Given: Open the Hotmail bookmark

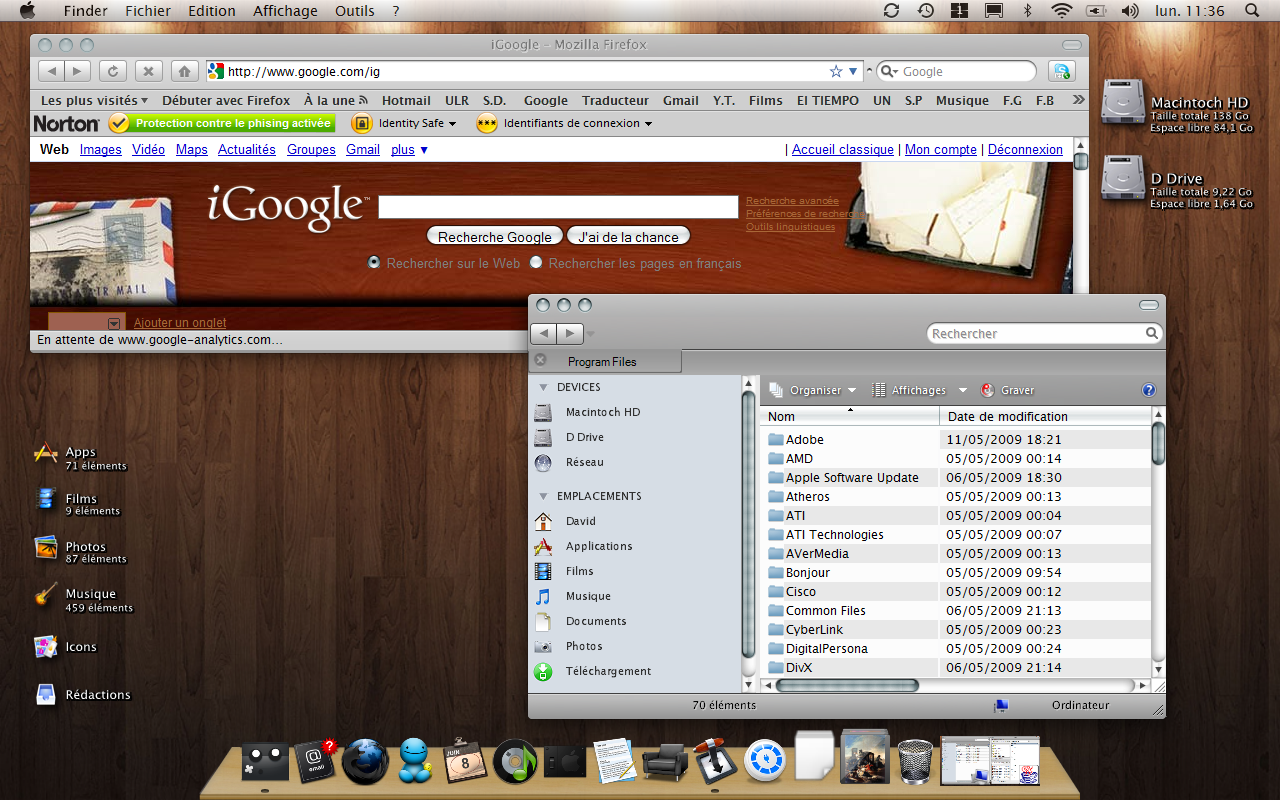Looking at the screenshot, I should click(406, 100).
